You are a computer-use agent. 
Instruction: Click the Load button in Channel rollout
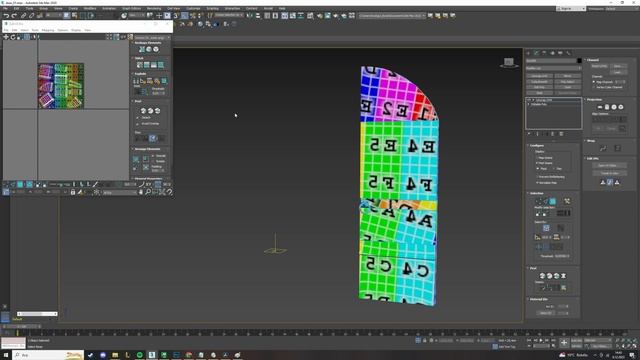click(618, 72)
